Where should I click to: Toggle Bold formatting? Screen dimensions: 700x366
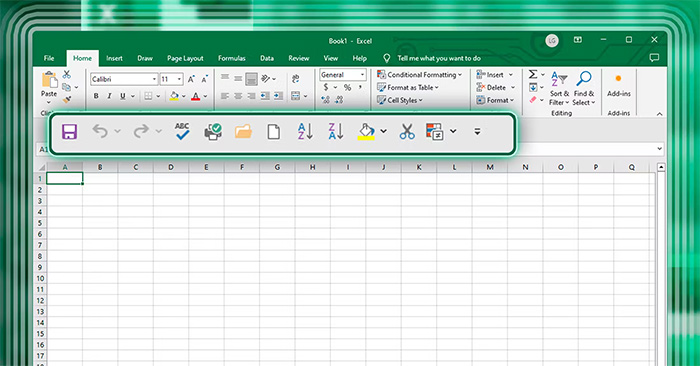click(96, 96)
